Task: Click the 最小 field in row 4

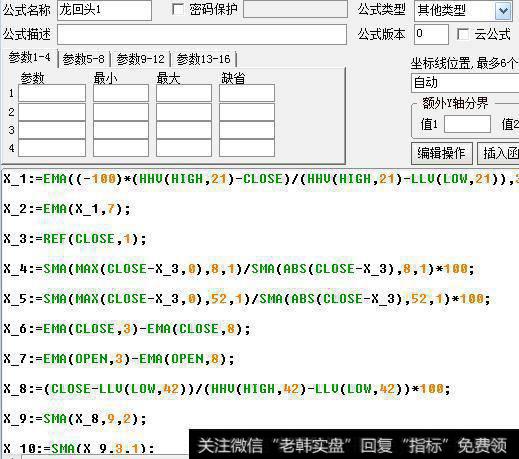Action: click(121, 148)
